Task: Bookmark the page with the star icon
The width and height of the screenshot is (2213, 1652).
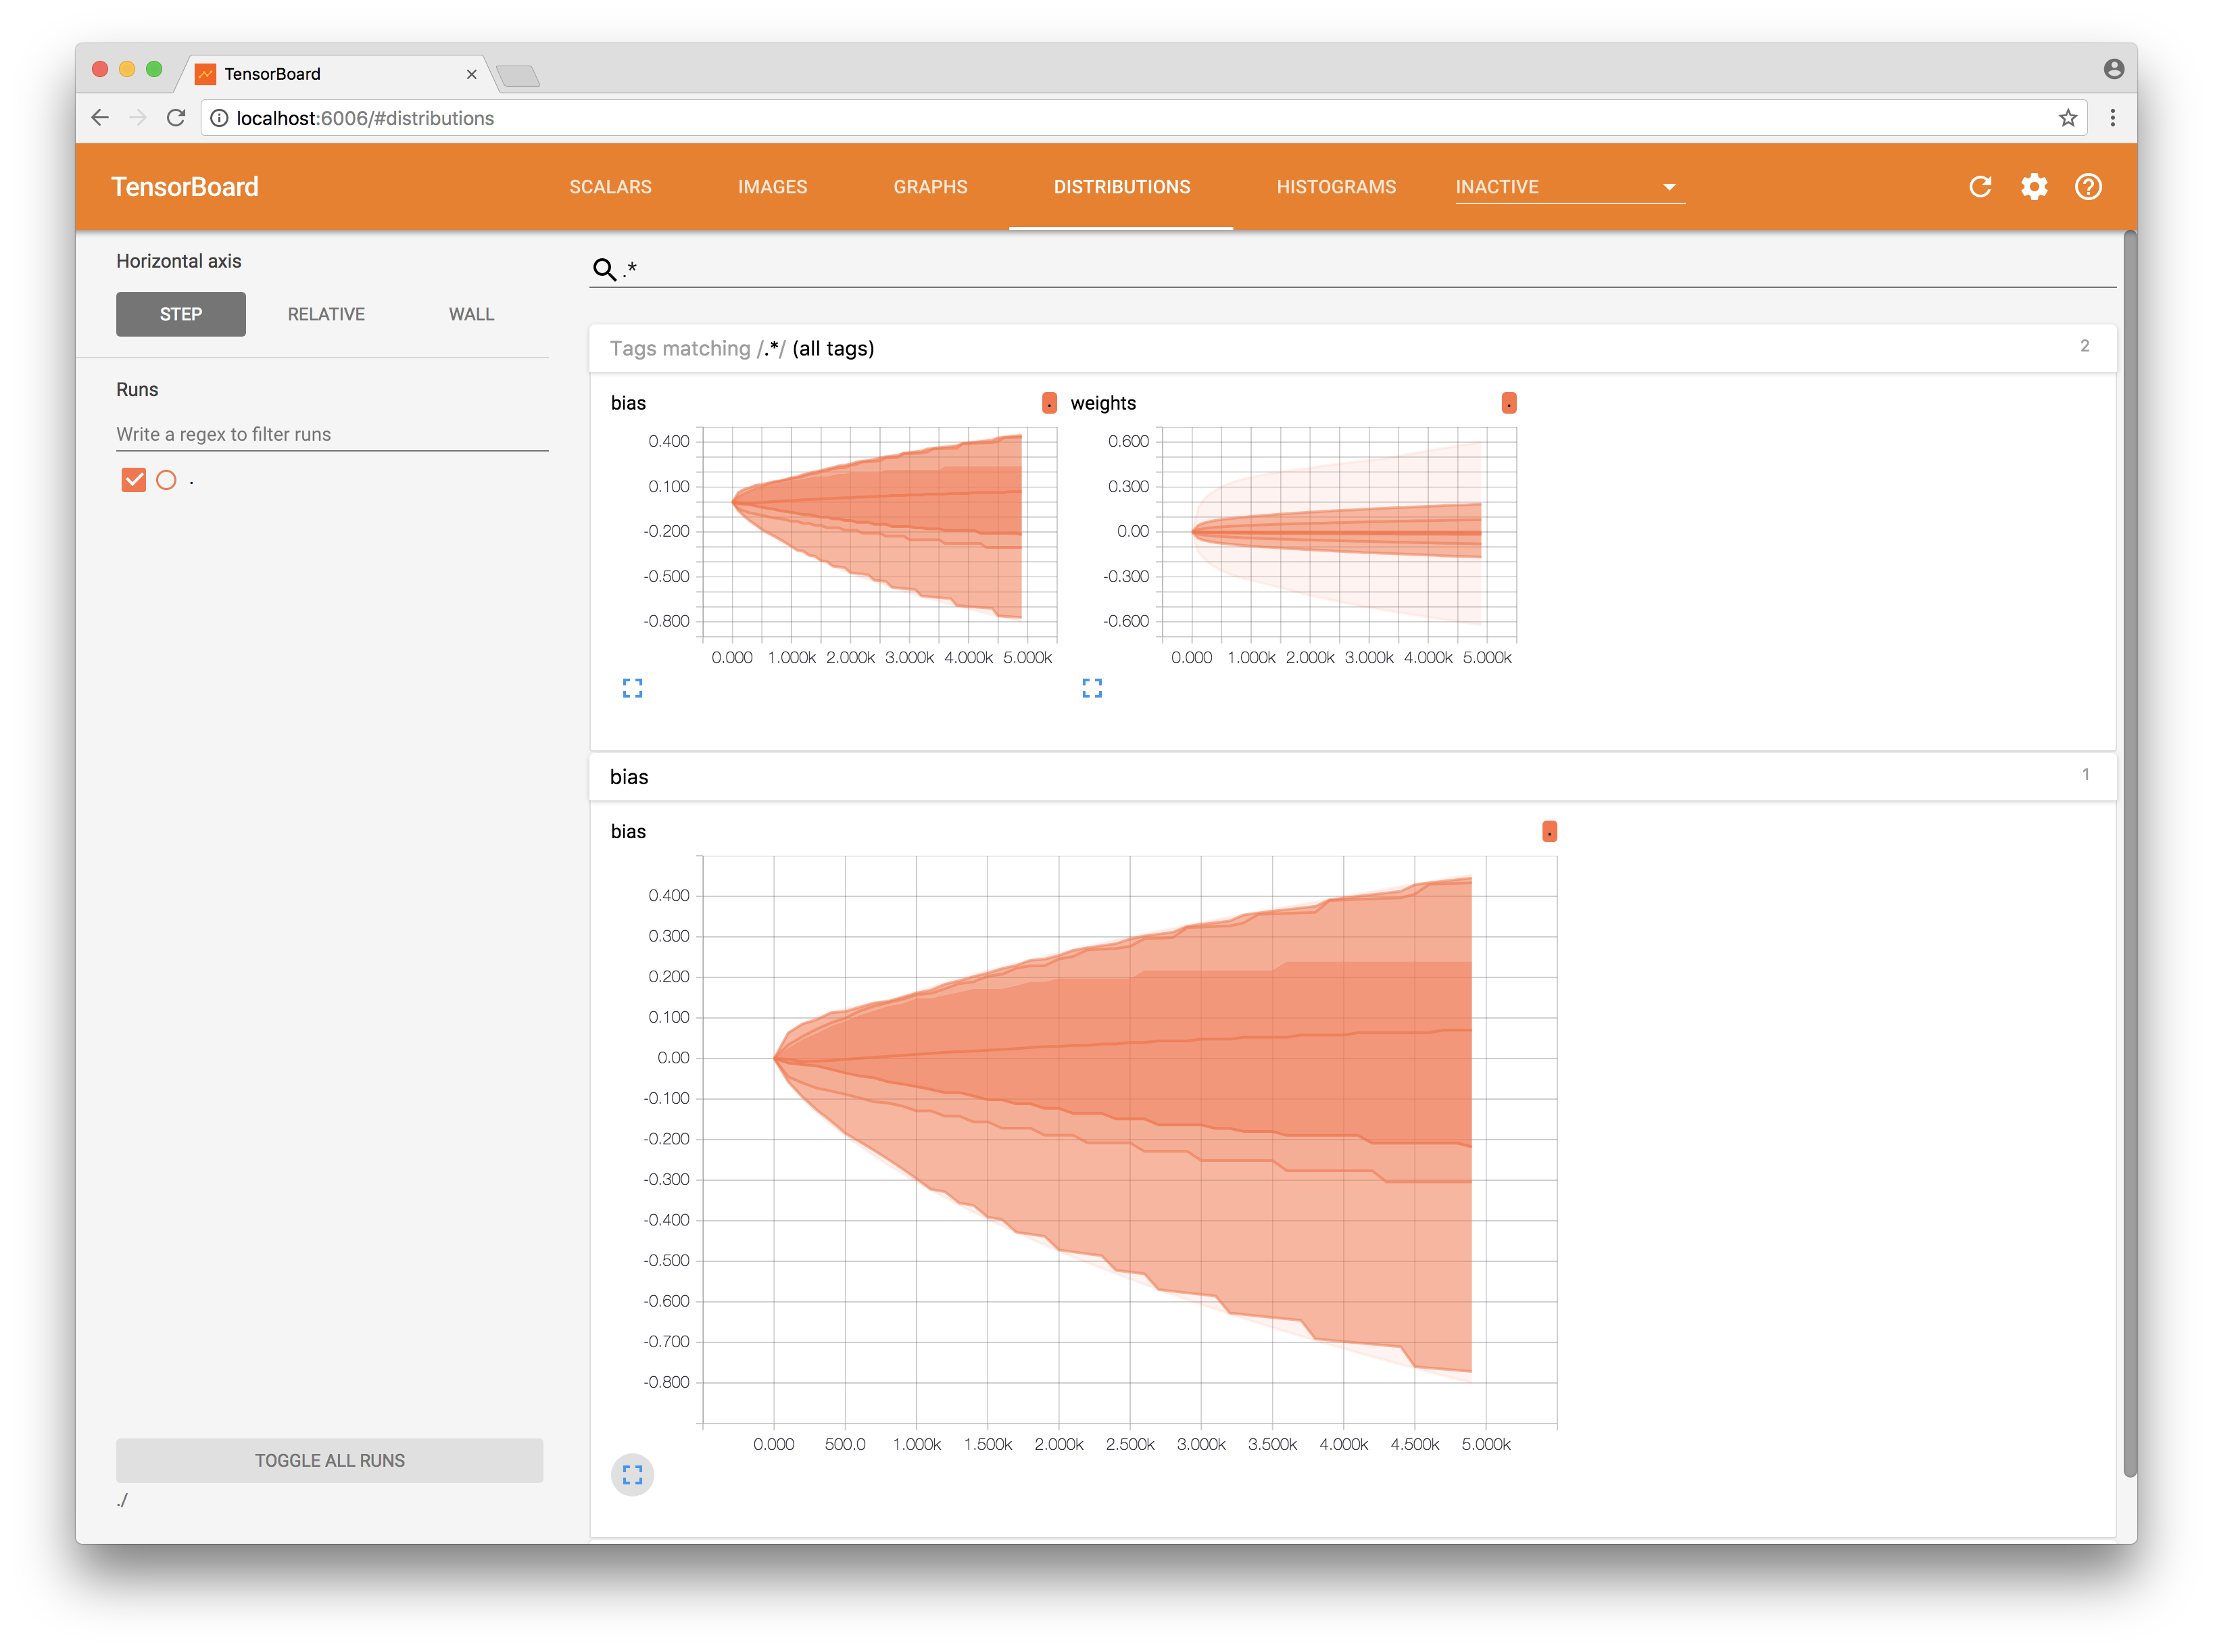Action: pos(2068,118)
